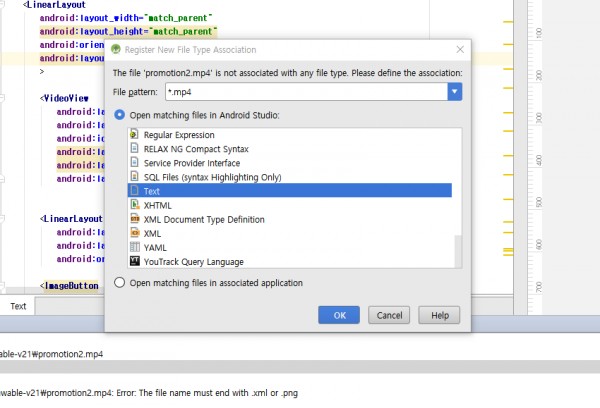600x408 pixels.
Task: Open Help for file type association
Action: 439,315
